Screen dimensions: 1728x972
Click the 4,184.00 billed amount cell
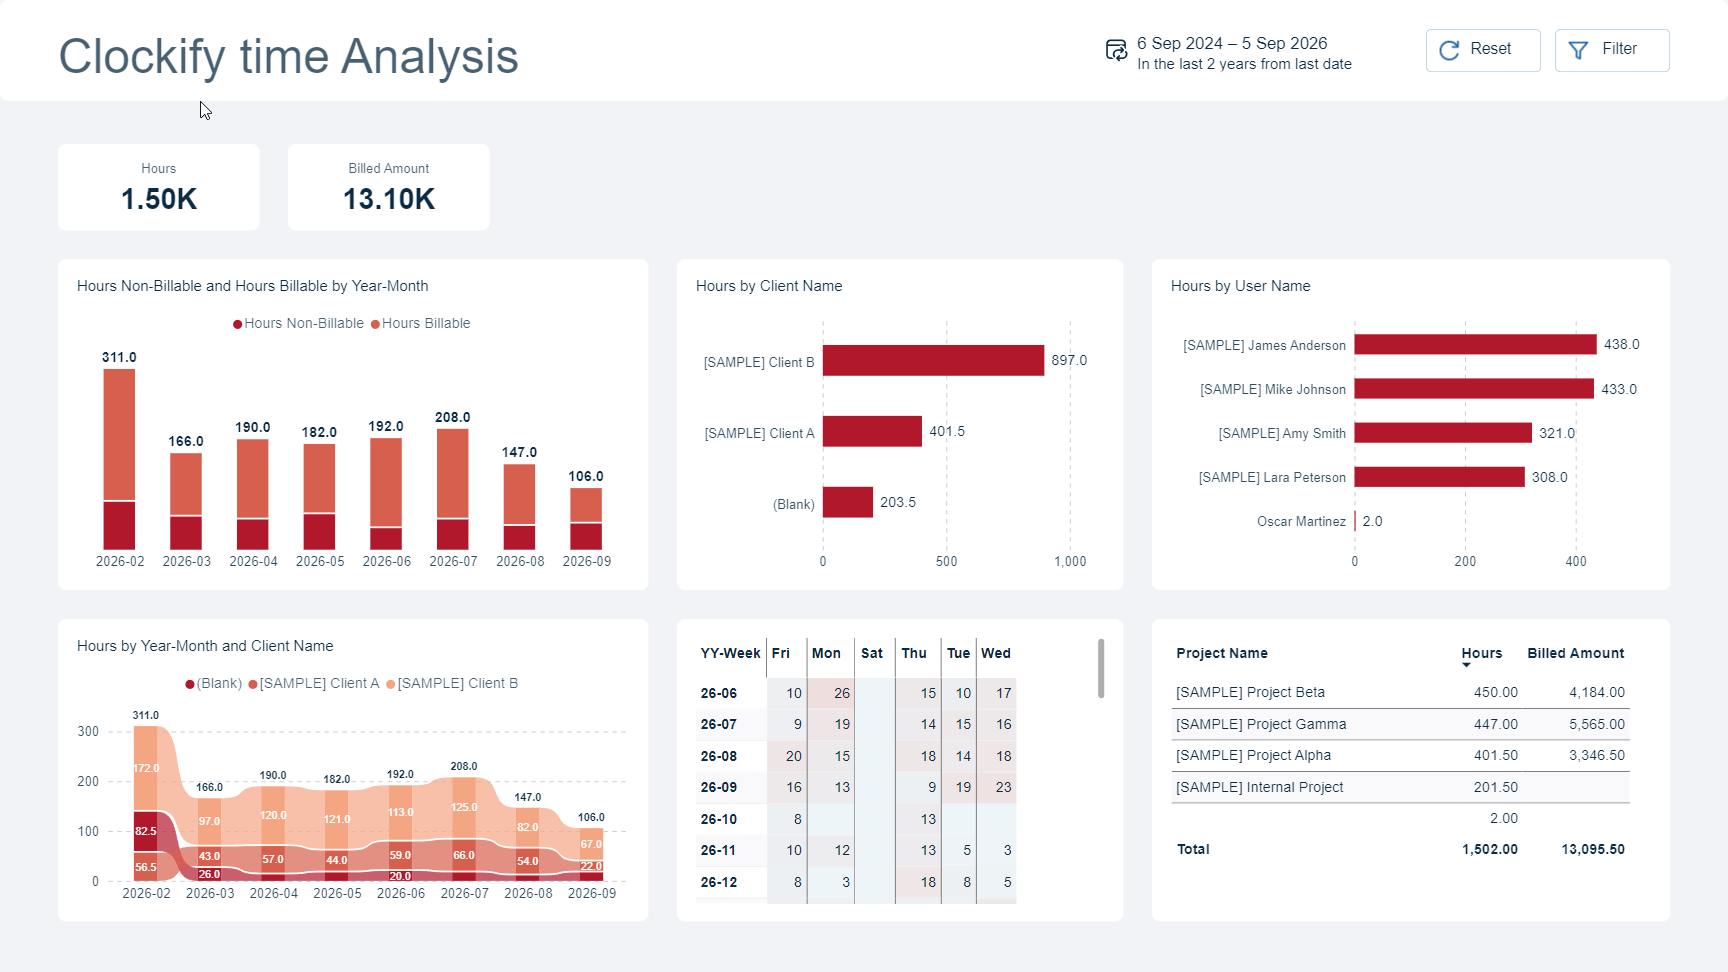click(1596, 692)
